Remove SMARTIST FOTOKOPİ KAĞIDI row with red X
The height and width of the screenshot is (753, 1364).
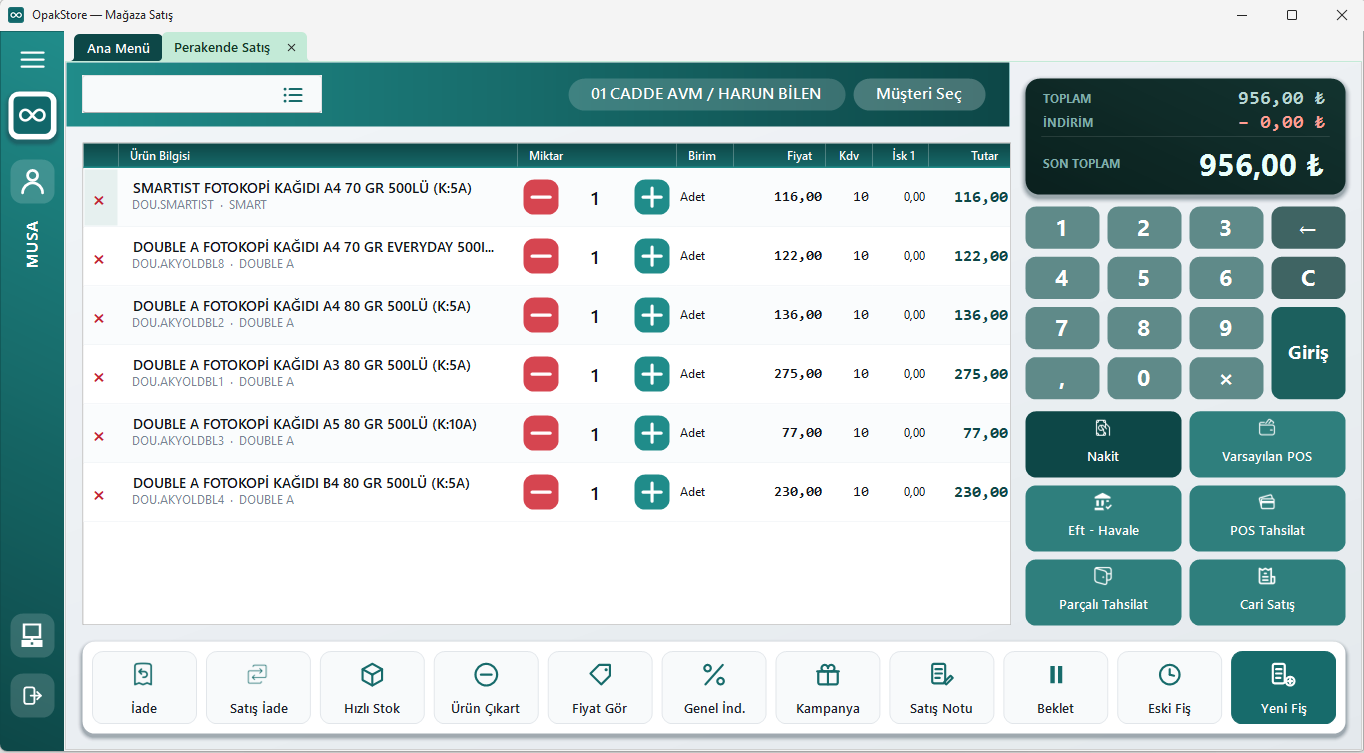click(99, 200)
